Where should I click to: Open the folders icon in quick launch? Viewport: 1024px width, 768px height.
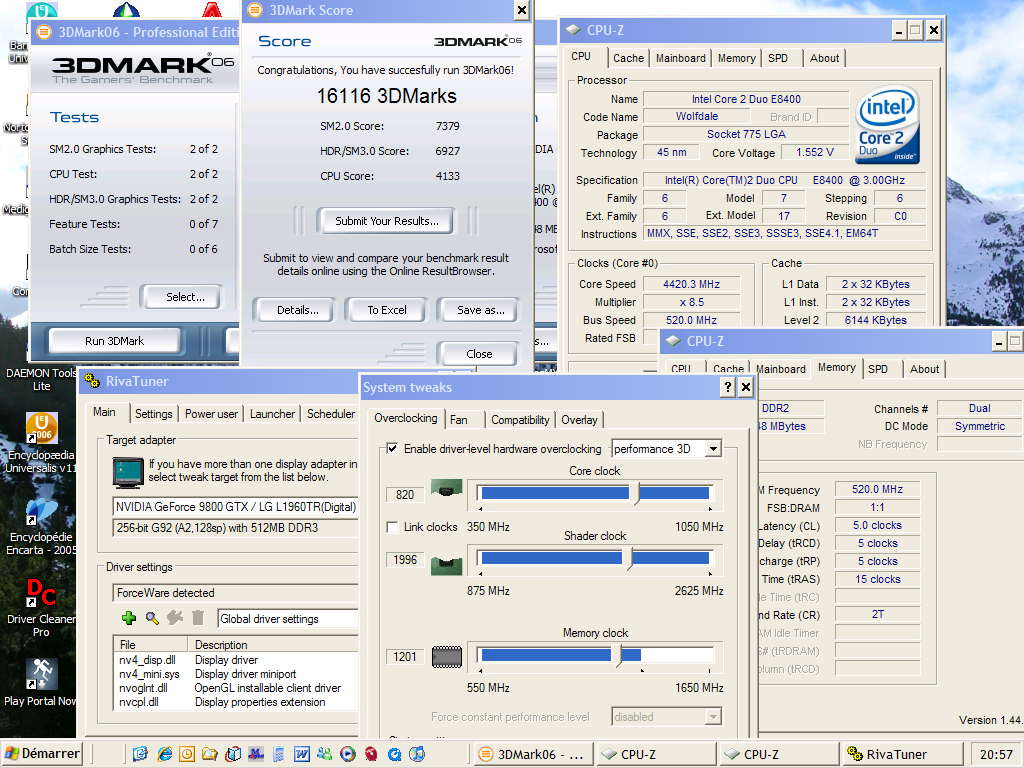coord(210,754)
